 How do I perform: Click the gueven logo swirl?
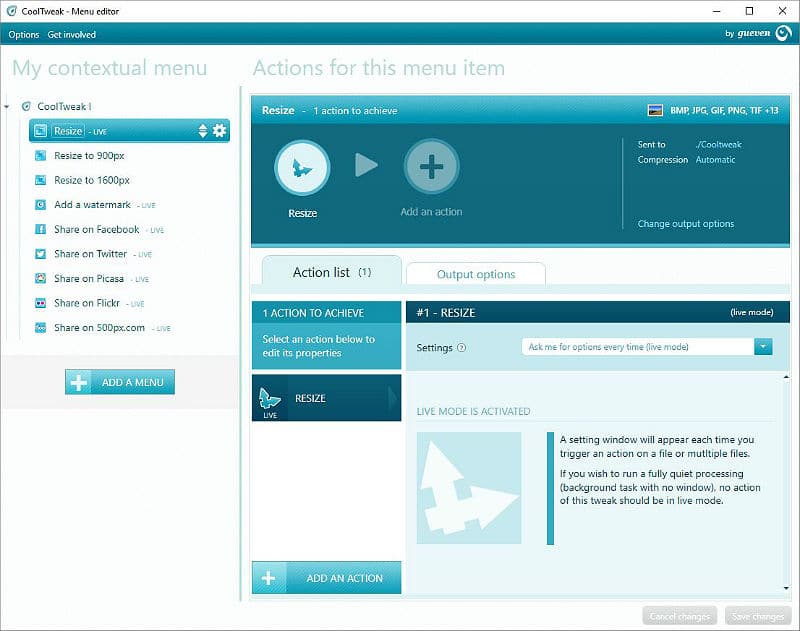point(784,34)
